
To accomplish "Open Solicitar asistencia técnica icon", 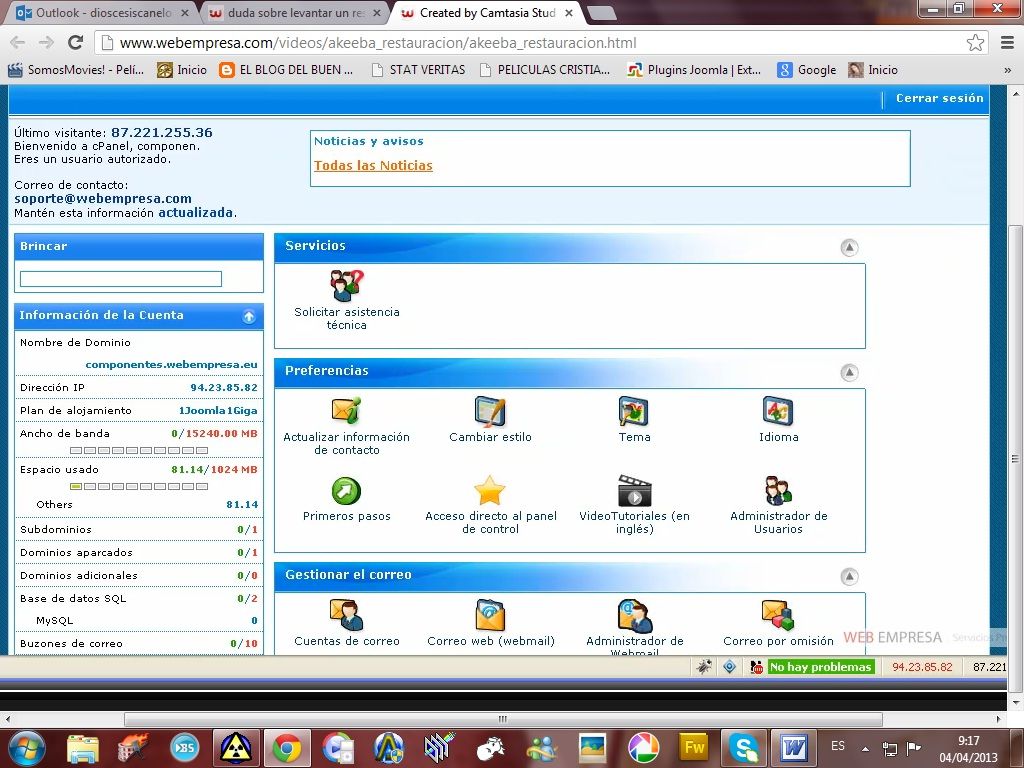I will [x=346, y=285].
